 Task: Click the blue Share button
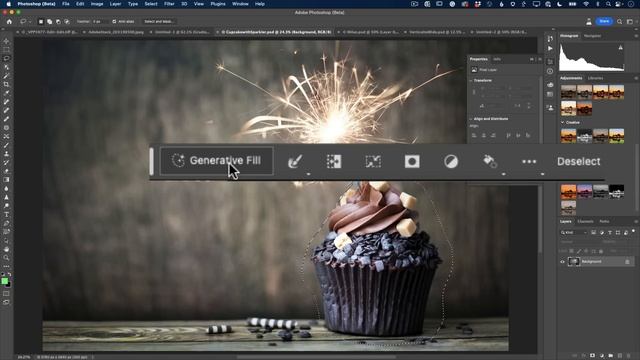pyautogui.click(x=604, y=21)
